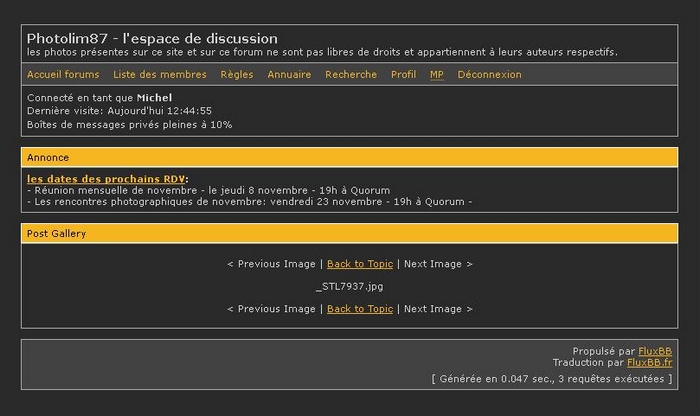Go to Next Image above the filename

[438, 264]
